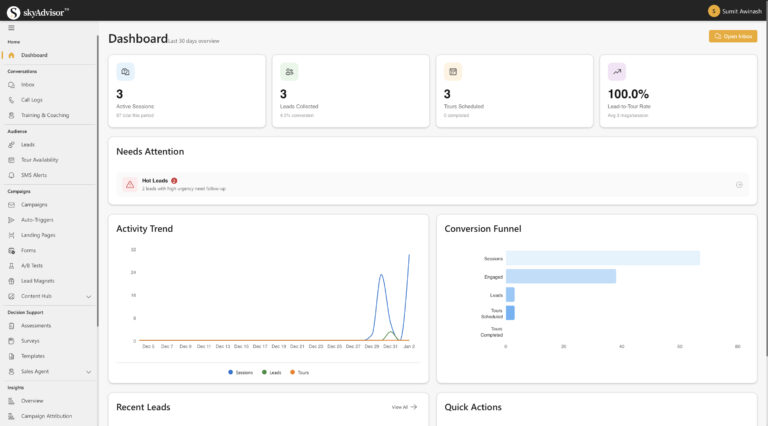Click the Sumit Awinash user avatar

pyautogui.click(x=713, y=10)
